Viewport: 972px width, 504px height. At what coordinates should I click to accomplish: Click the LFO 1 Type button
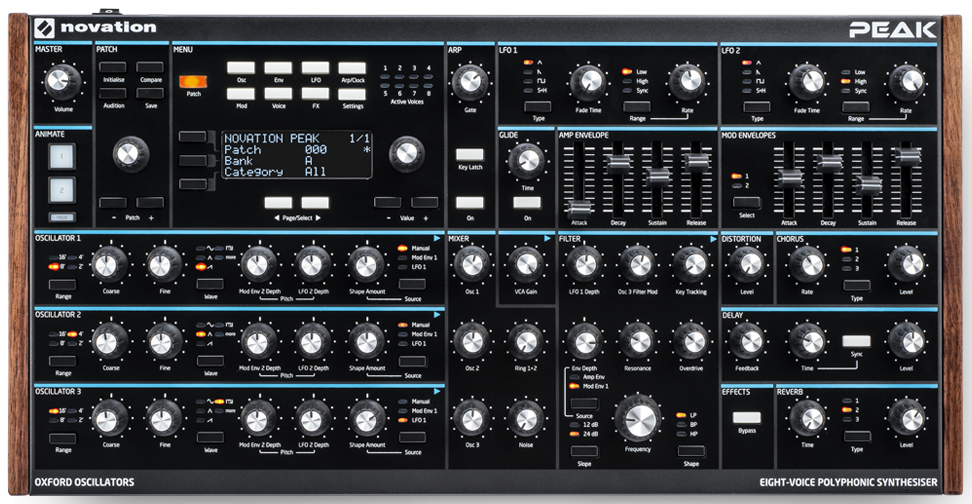coord(537,107)
